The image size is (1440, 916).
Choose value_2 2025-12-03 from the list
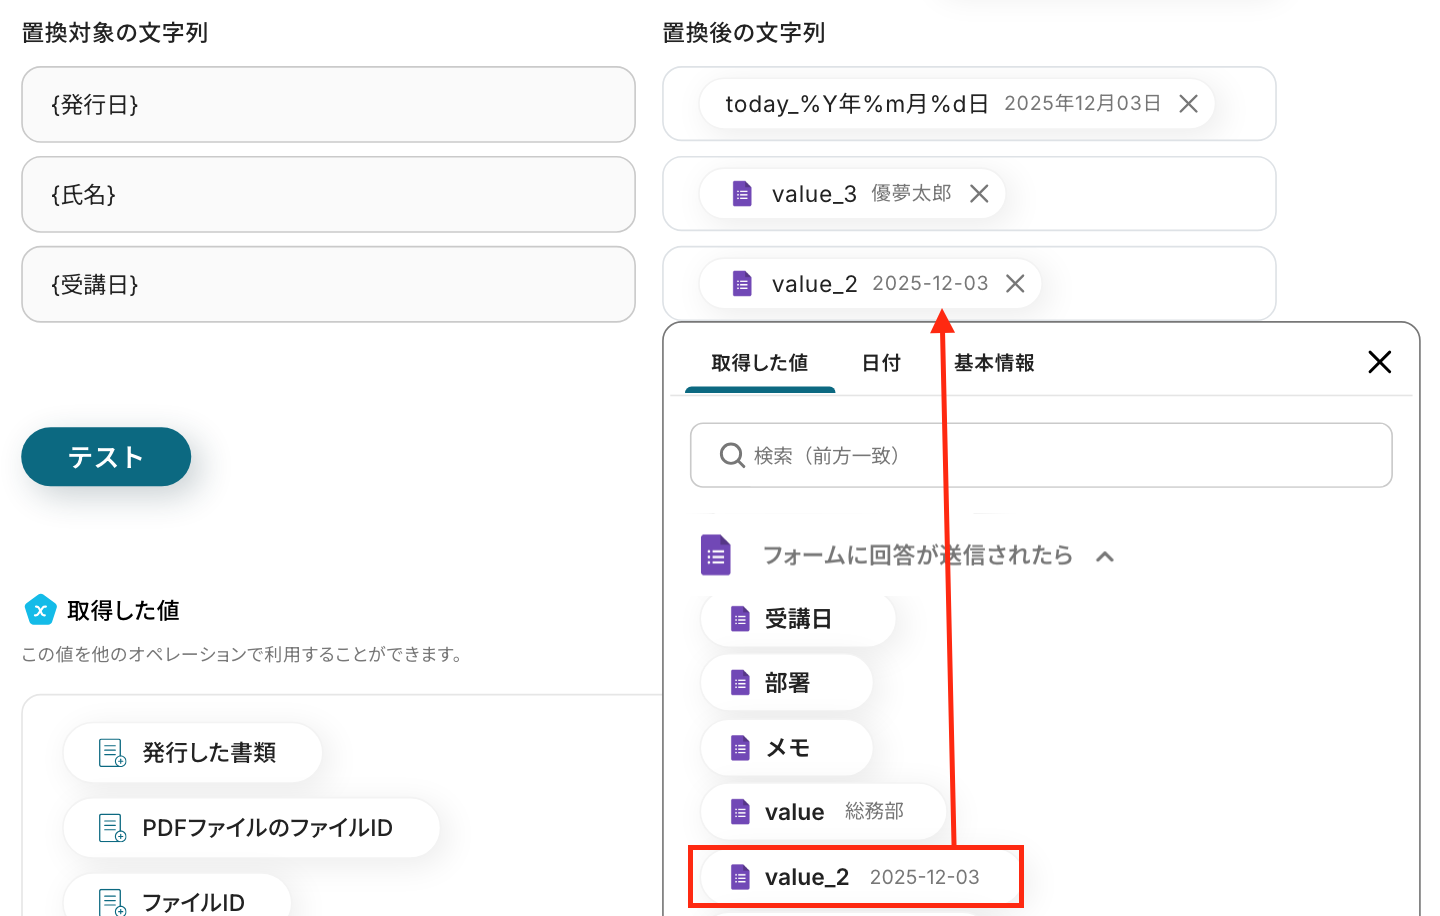point(855,877)
